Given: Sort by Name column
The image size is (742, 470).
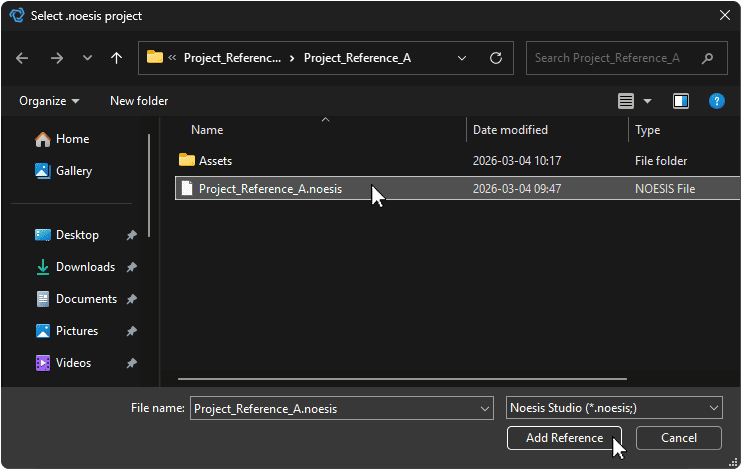Looking at the screenshot, I should pyautogui.click(x=207, y=130).
